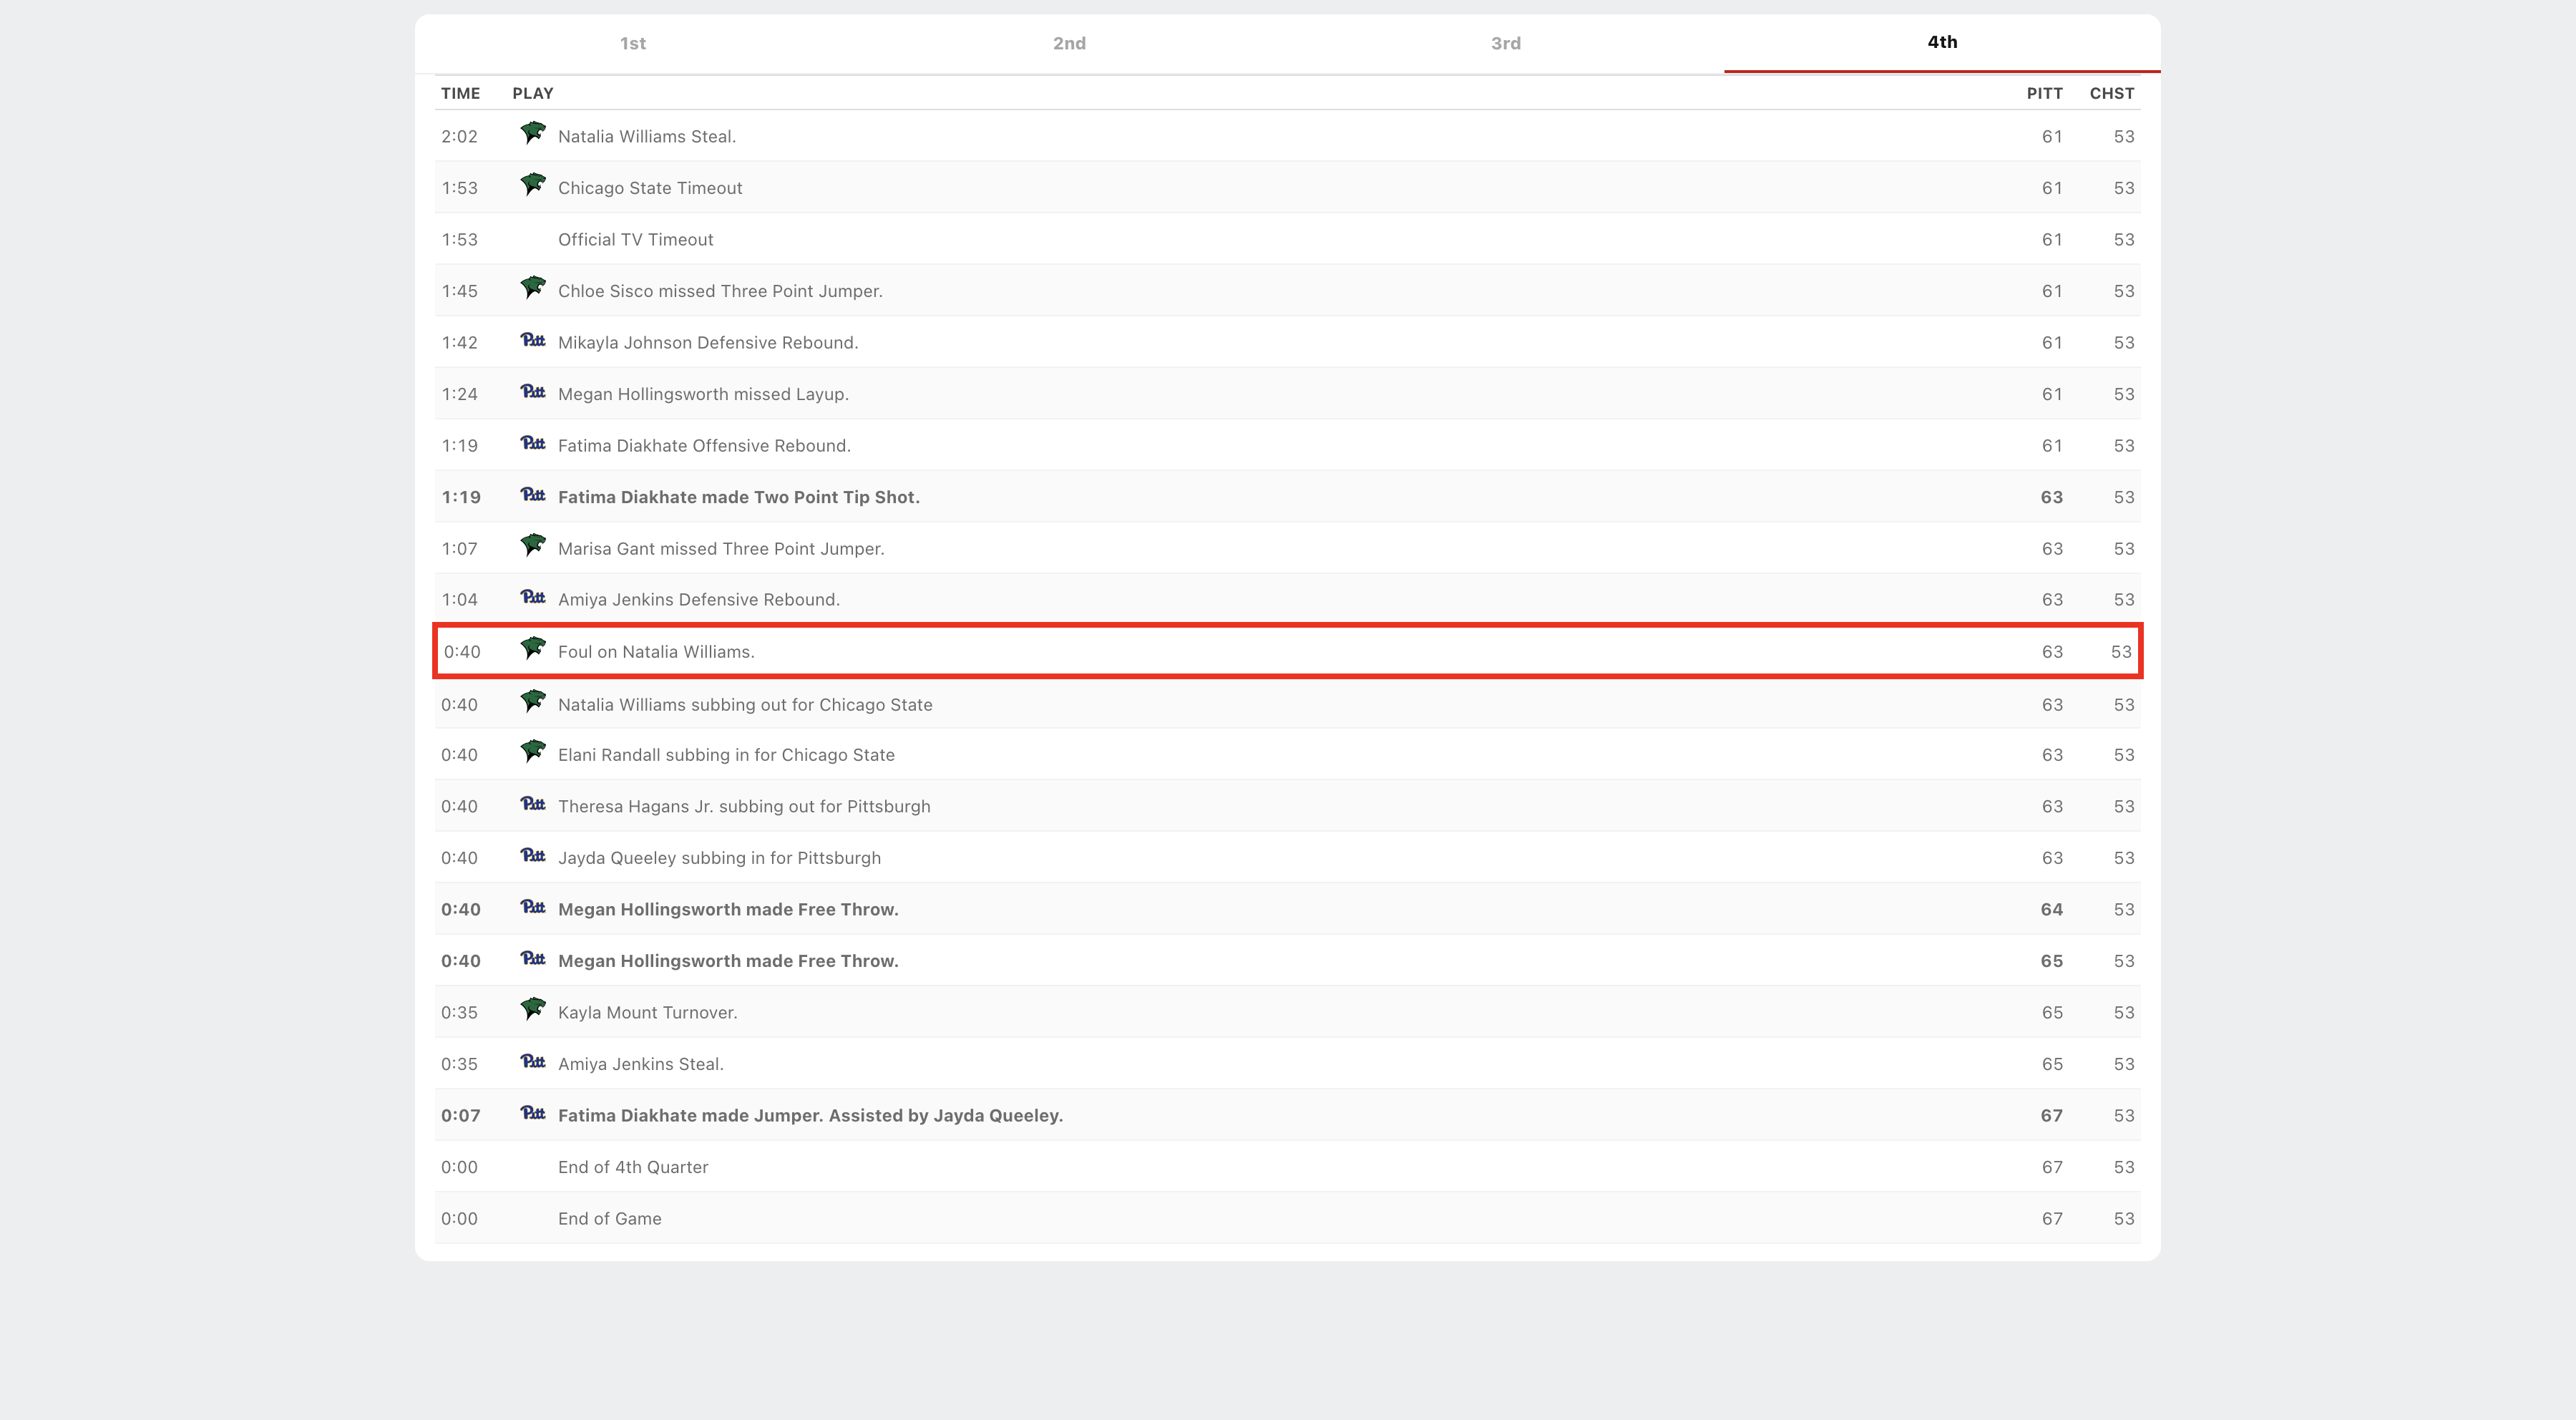
Task: Click Pitt logo beside Mikayla Johnson Defensive Rebound
Action: [533, 341]
